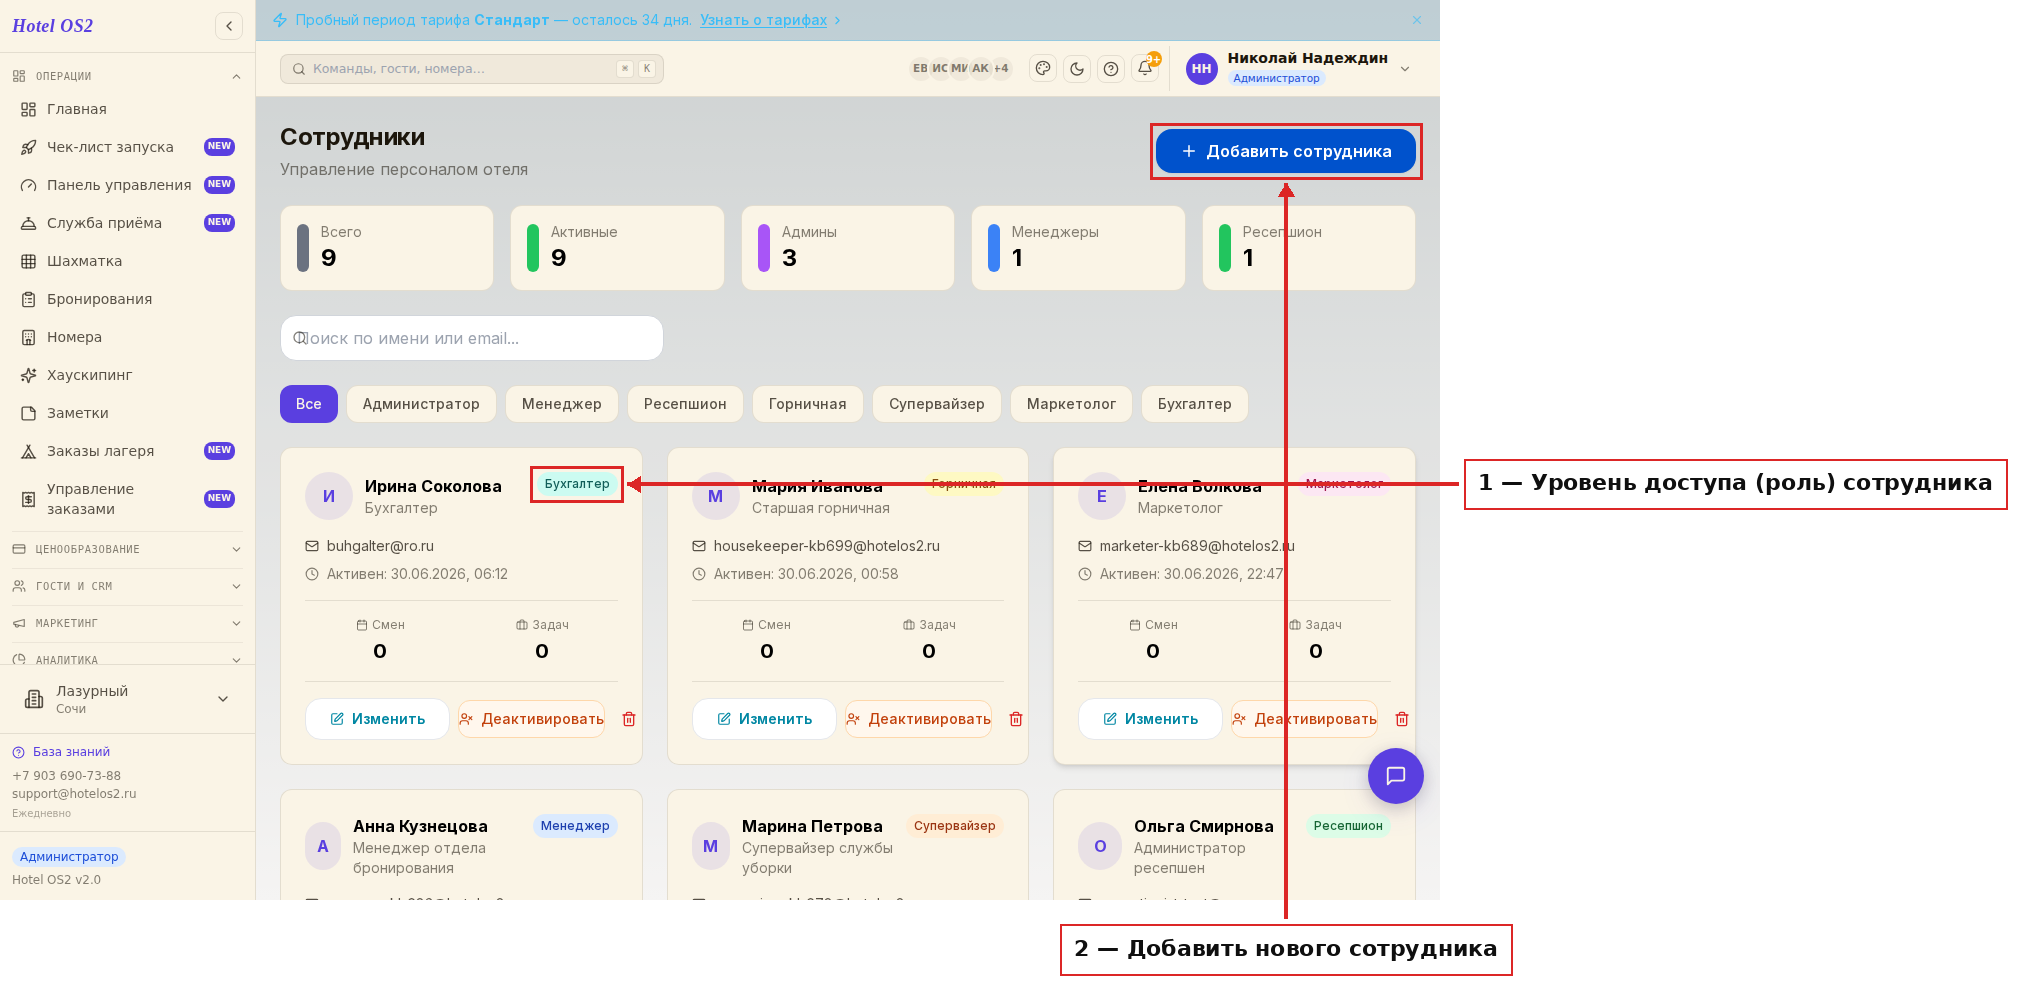This screenshot has height=999, width=2031.
Task: Click the Админы 3 stat card
Action: click(x=848, y=248)
